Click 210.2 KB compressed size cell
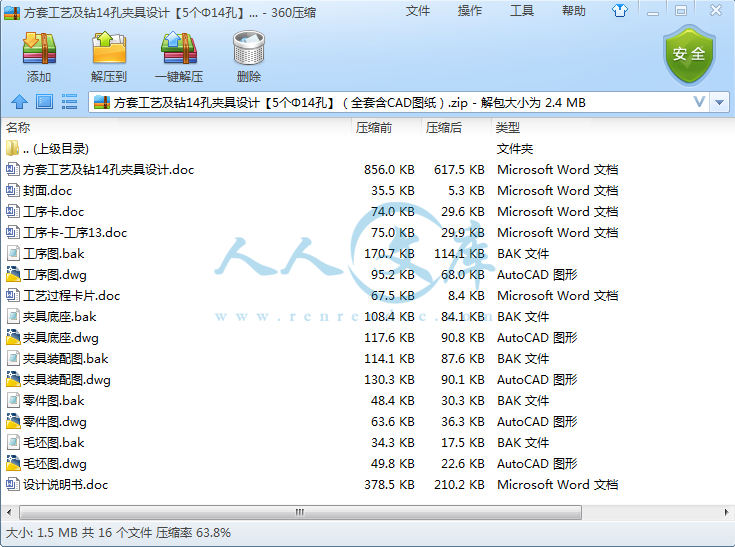This screenshot has width=735, height=547. (x=459, y=484)
